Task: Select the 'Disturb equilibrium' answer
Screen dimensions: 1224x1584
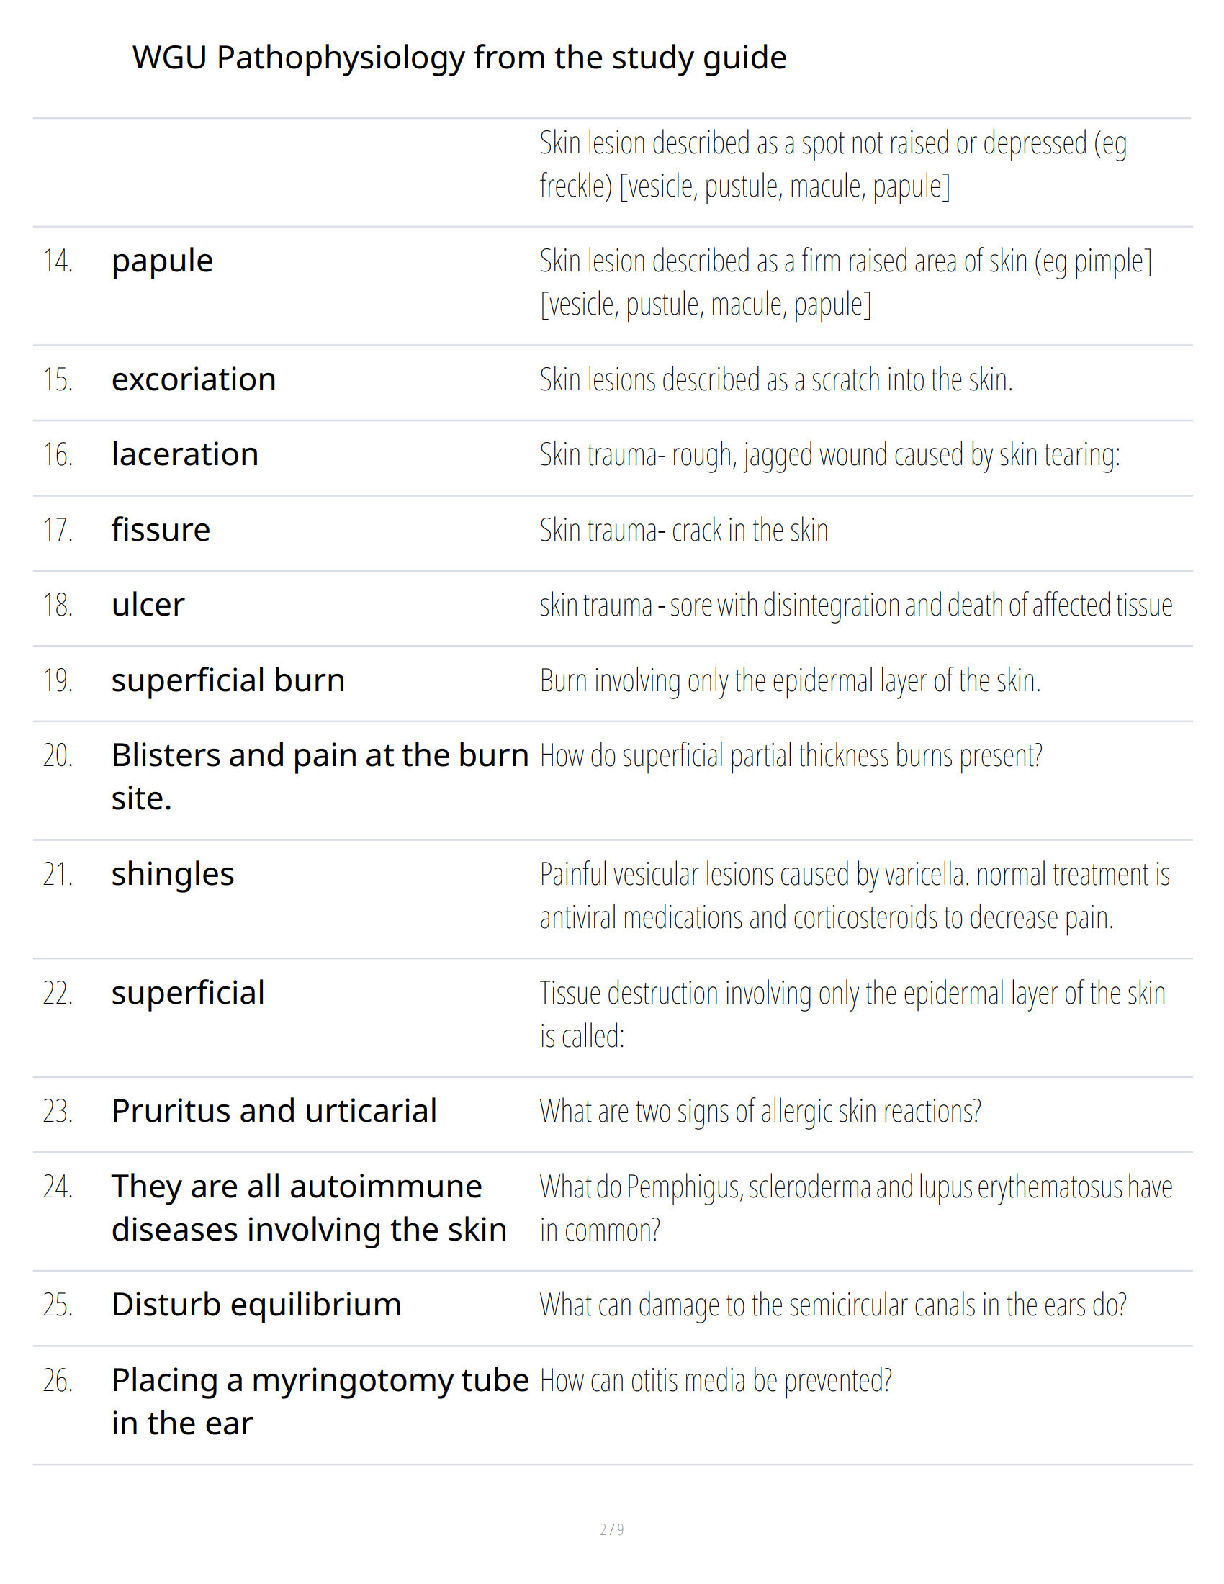Action: pos(256,1305)
